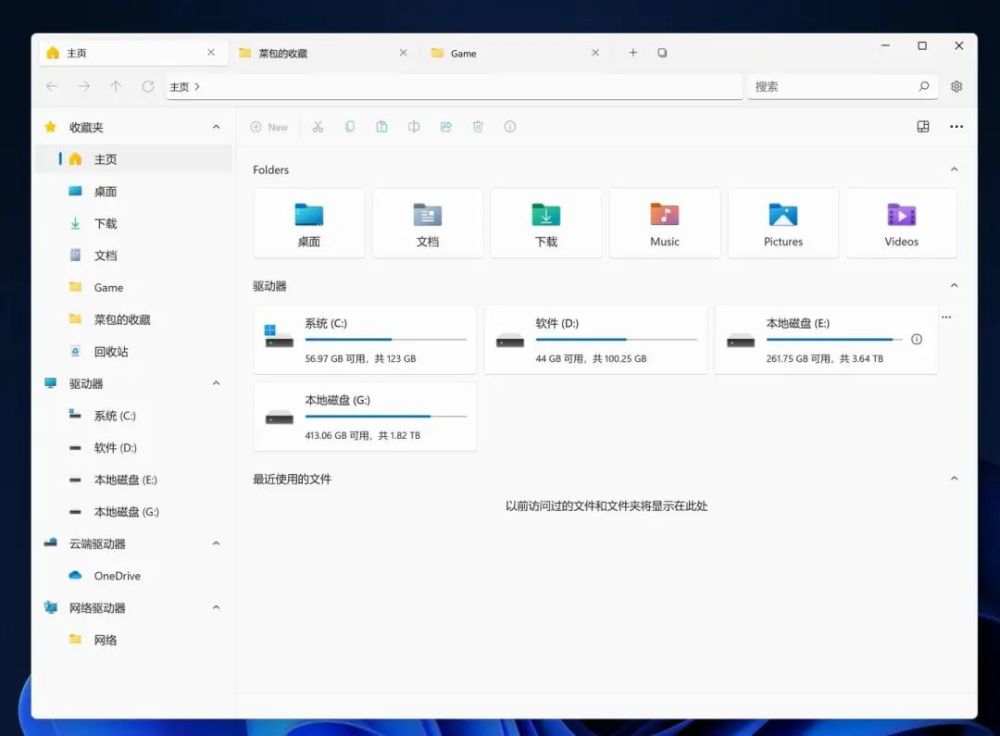The height and width of the screenshot is (736, 1000).
Task: Collapse the 驱动器 sidebar group
Action: coord(216,383)
